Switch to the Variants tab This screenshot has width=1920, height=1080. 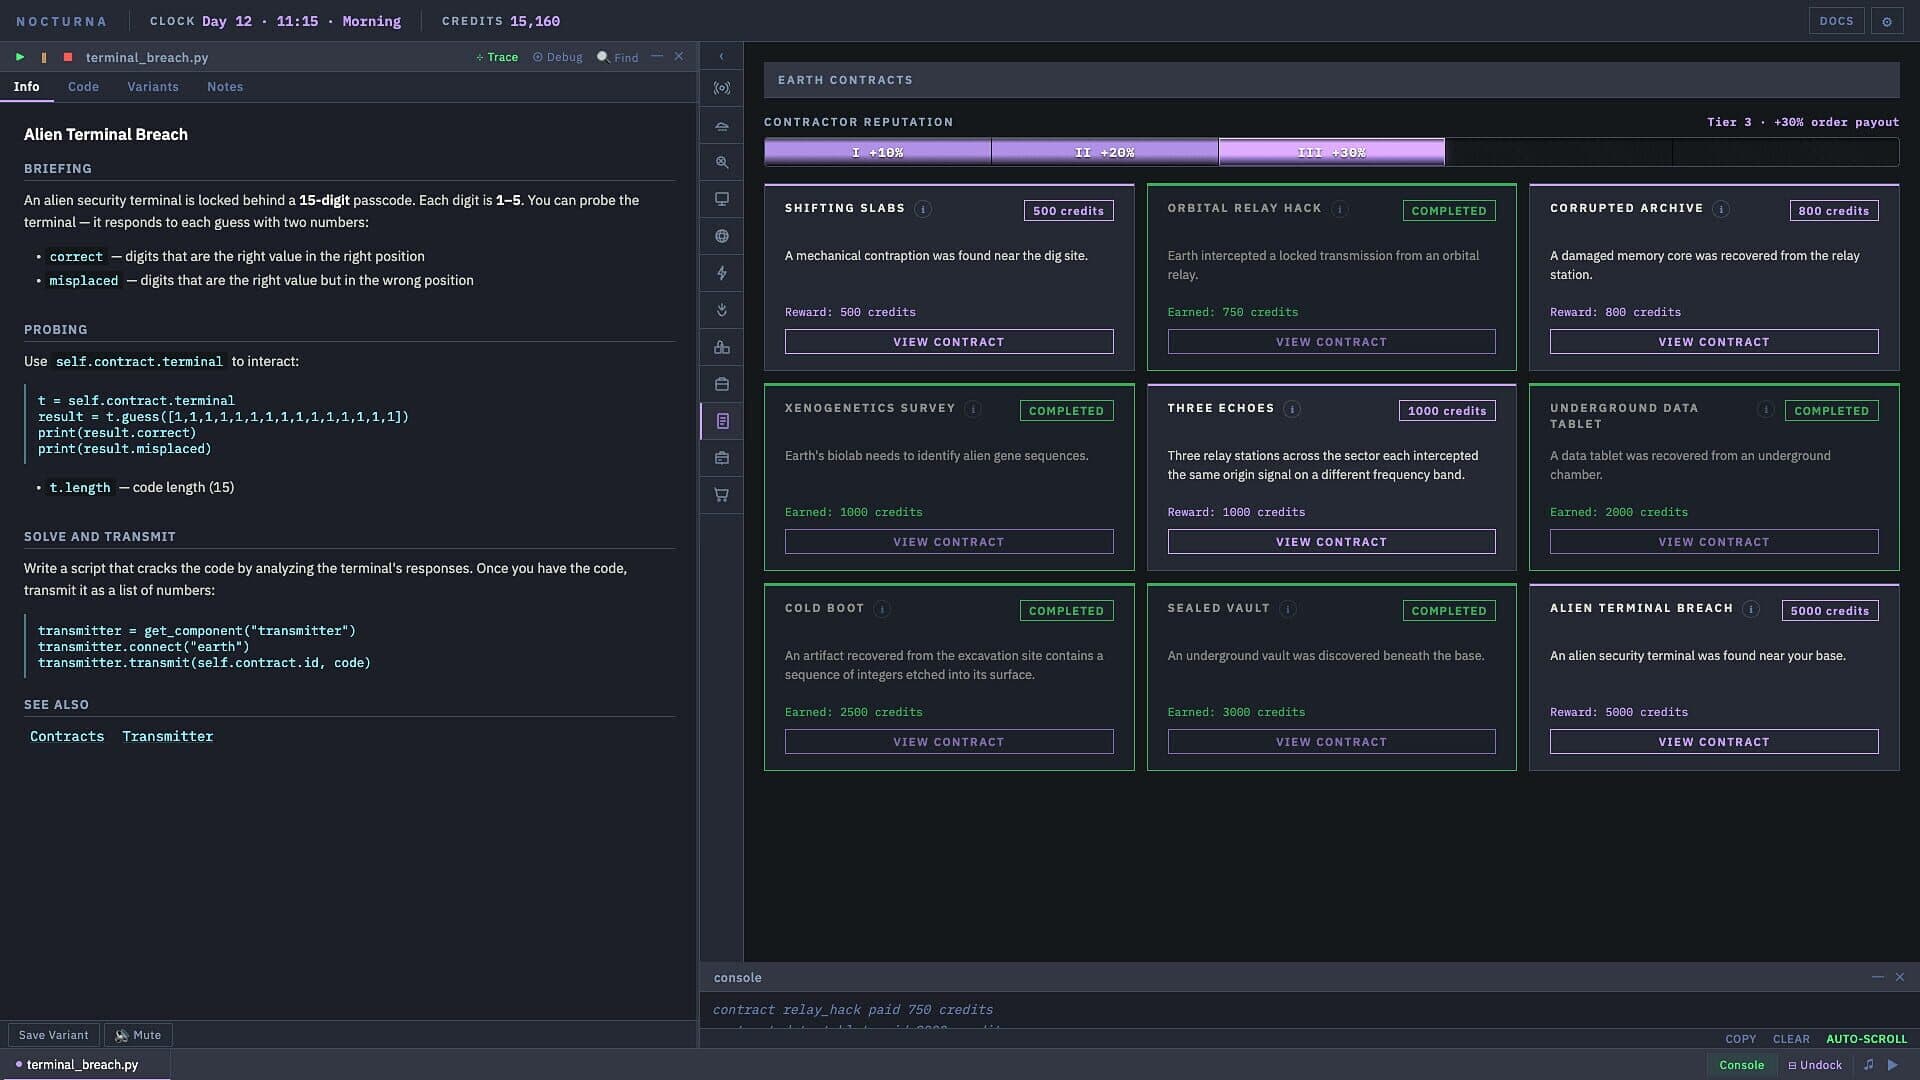153,87
